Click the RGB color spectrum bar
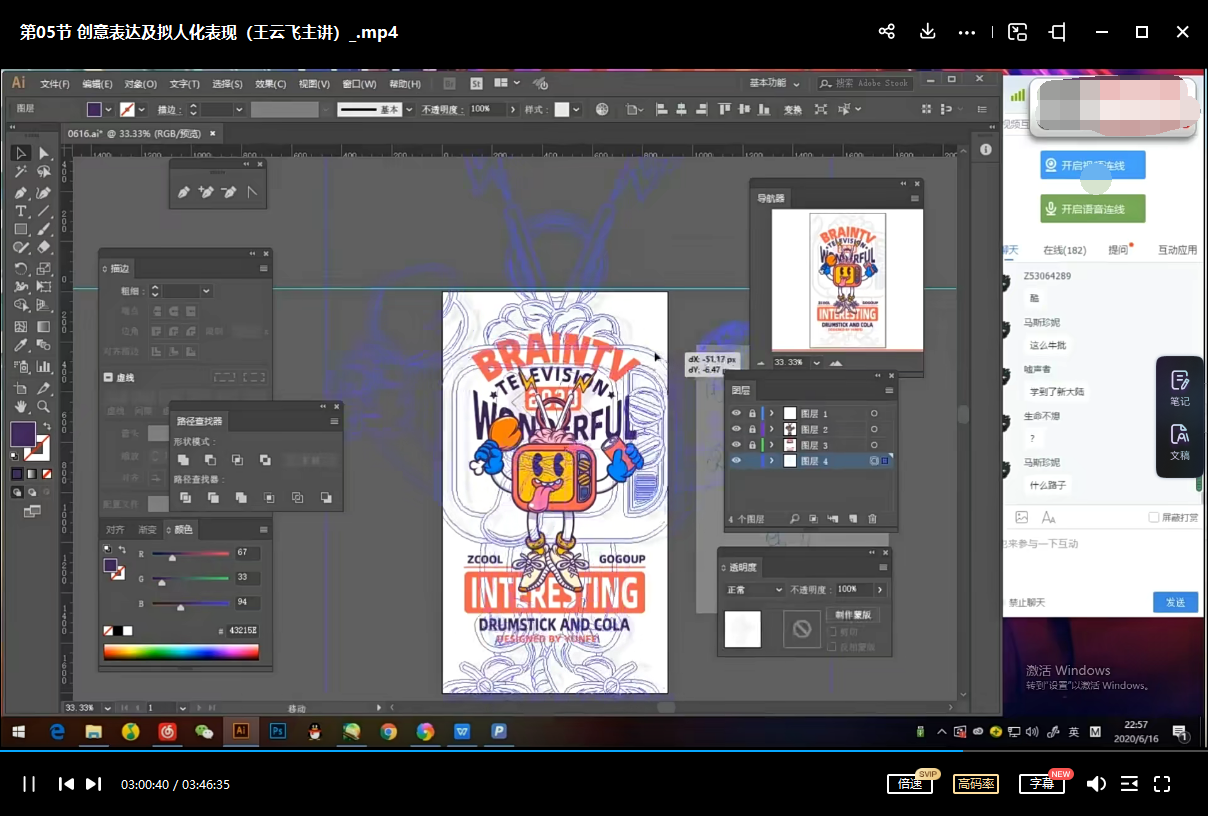This screenshot has height=816, width=1208. coord(181,652)
